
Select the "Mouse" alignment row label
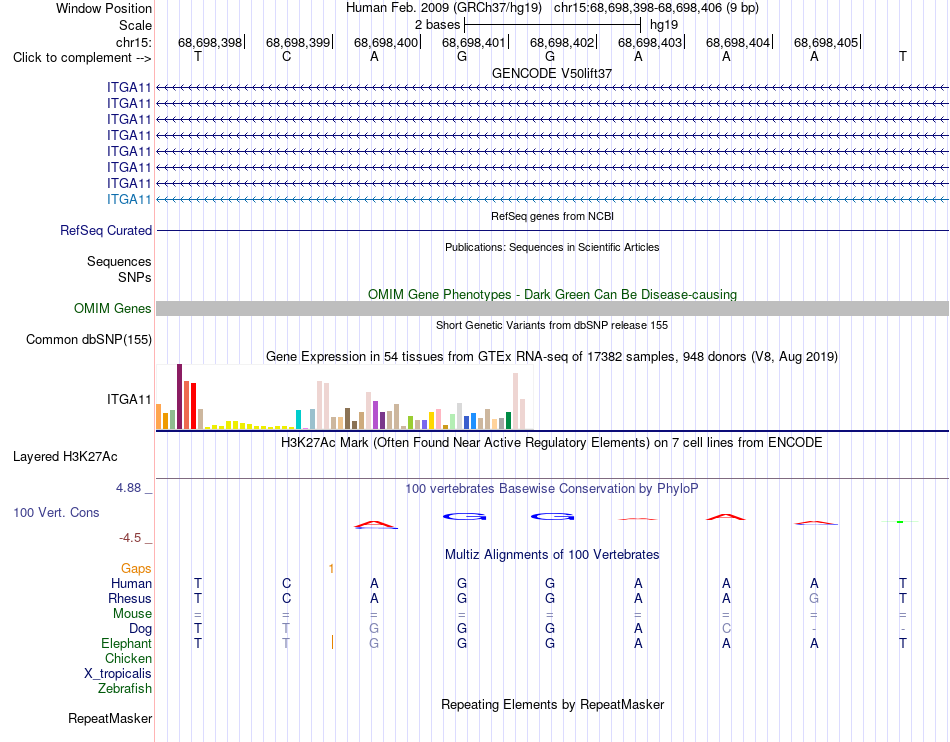click(132, 614)
